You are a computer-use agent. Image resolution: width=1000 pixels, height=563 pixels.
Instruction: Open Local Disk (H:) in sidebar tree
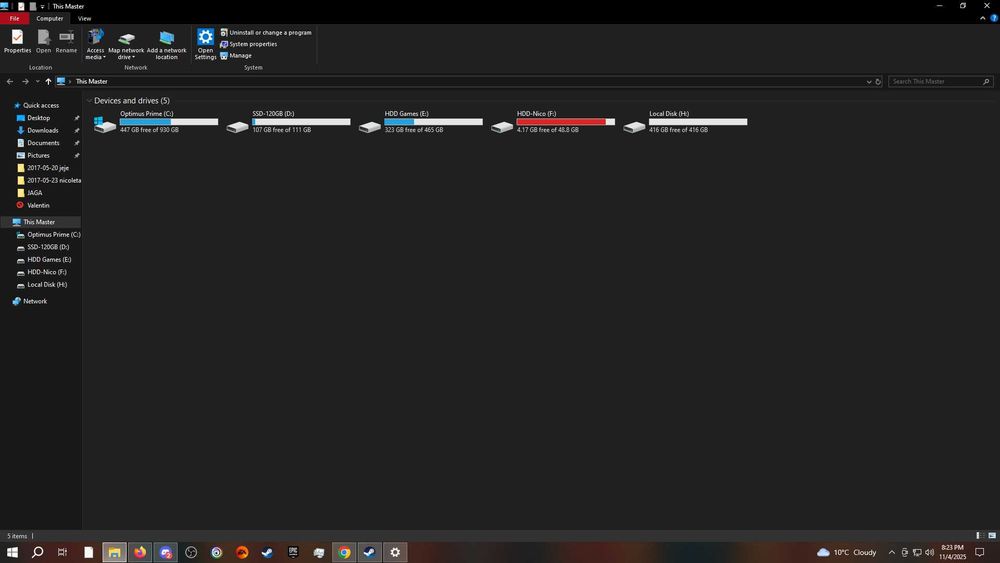point(47,284)
